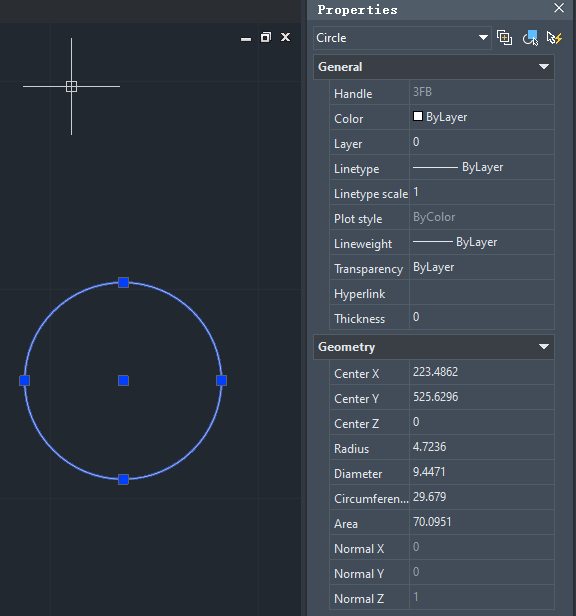Click the Quick Select lightning icon
This screenshot has width=576, height=616.
coord(555,38)
